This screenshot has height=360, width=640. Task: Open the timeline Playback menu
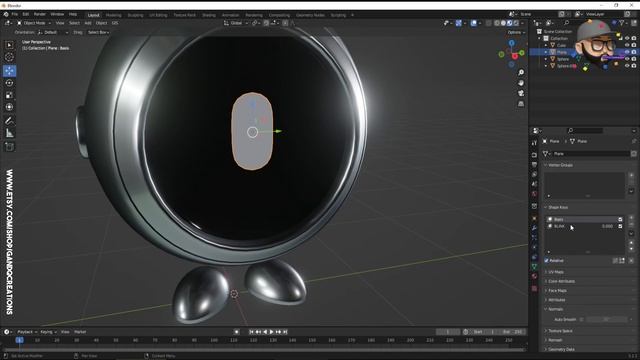27,332
